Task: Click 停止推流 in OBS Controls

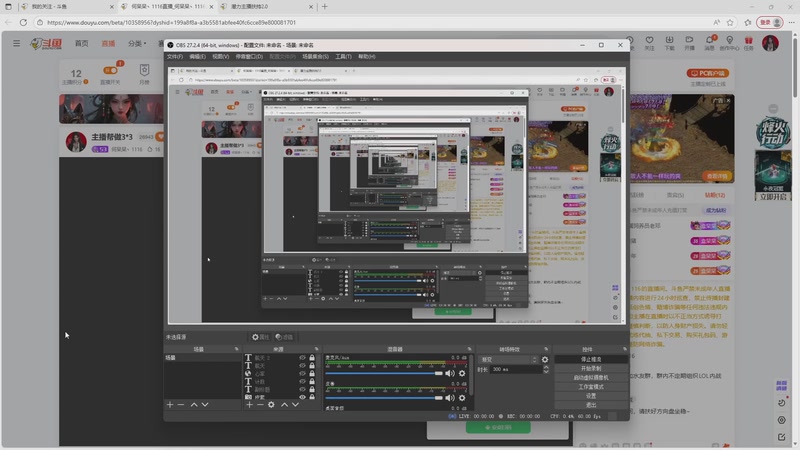Action: point(591,359)
